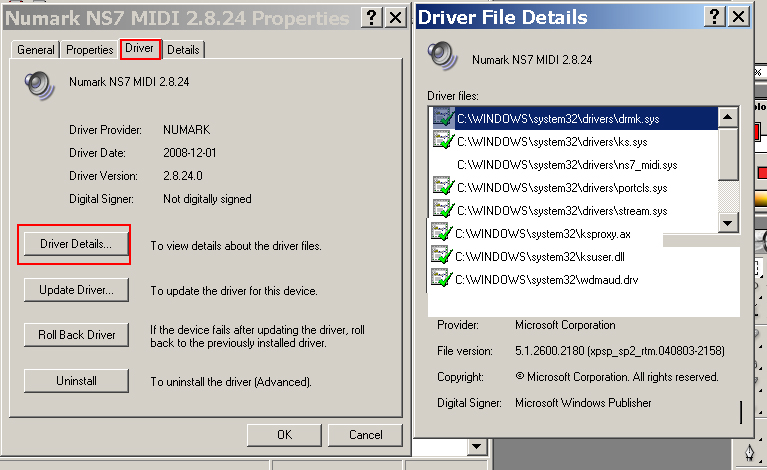Click the Update Driver button
767x470 pixels.
coord(76,290)
